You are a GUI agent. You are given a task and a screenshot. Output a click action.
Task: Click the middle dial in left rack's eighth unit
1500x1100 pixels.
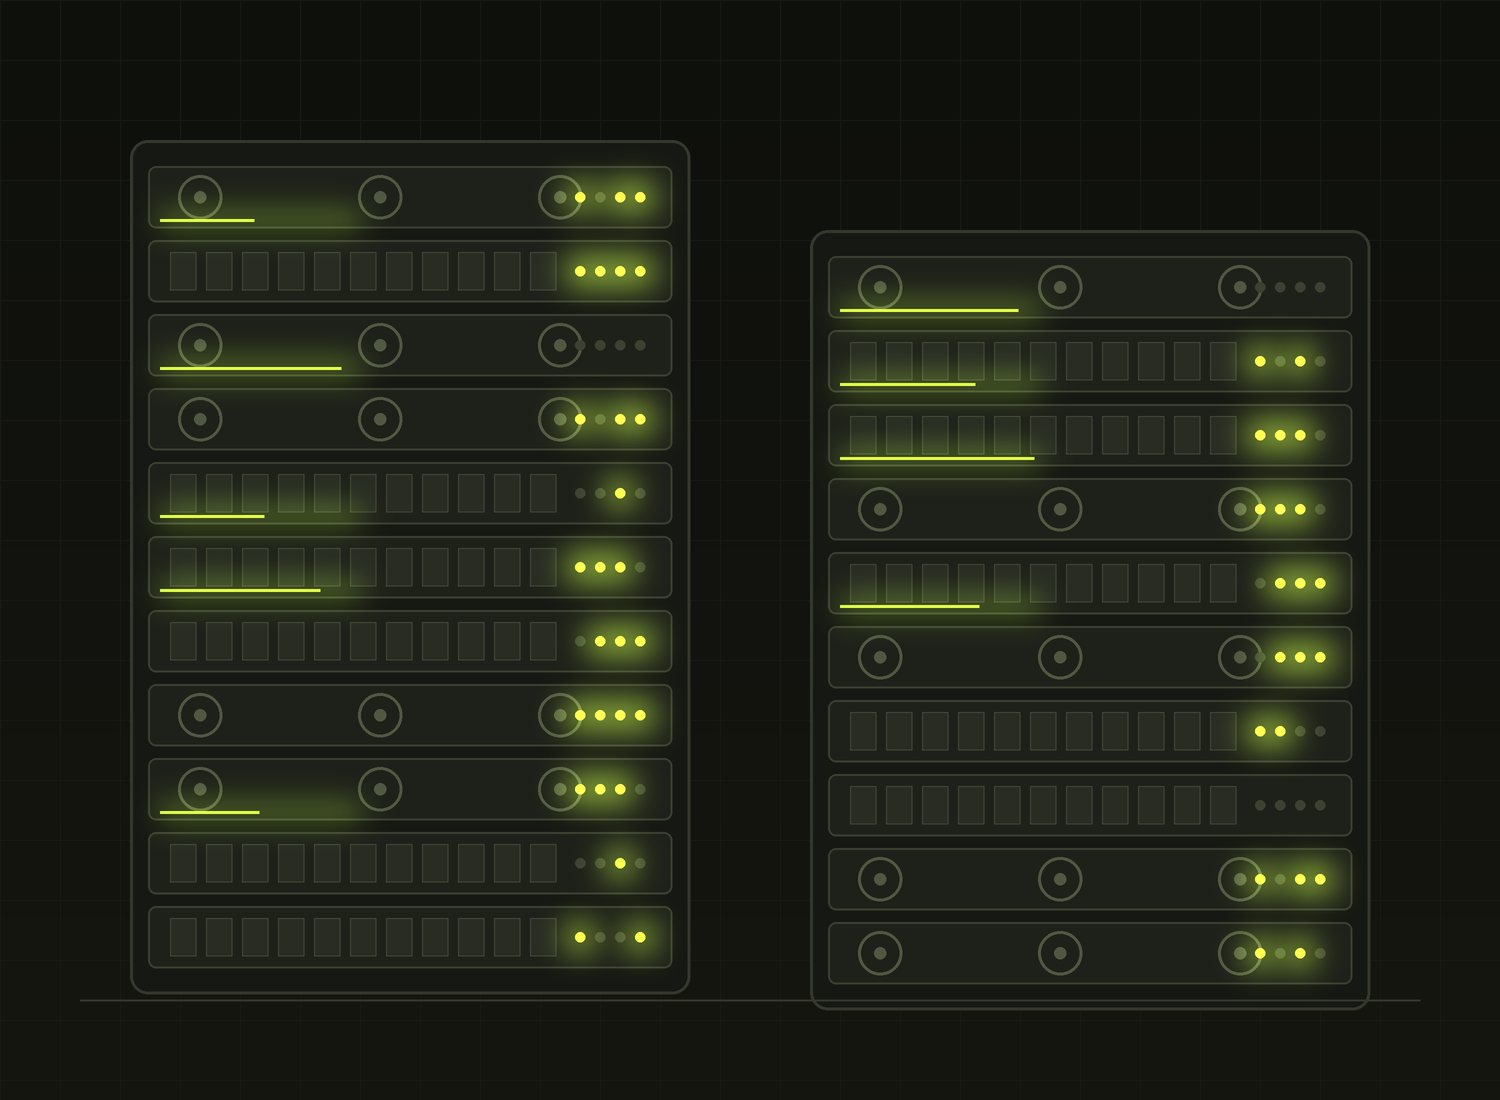(x=380, y=715)
